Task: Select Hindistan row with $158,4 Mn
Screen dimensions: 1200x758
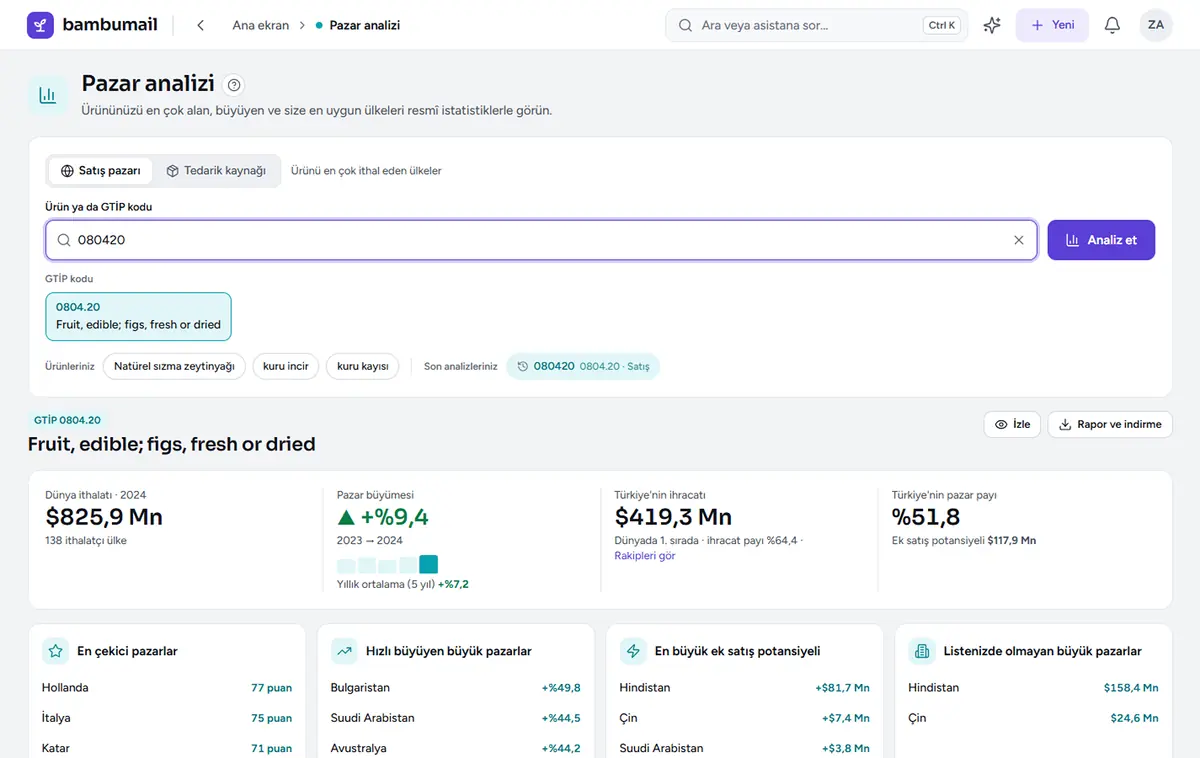Action: pyautogui.click(x=1033, y=688)
